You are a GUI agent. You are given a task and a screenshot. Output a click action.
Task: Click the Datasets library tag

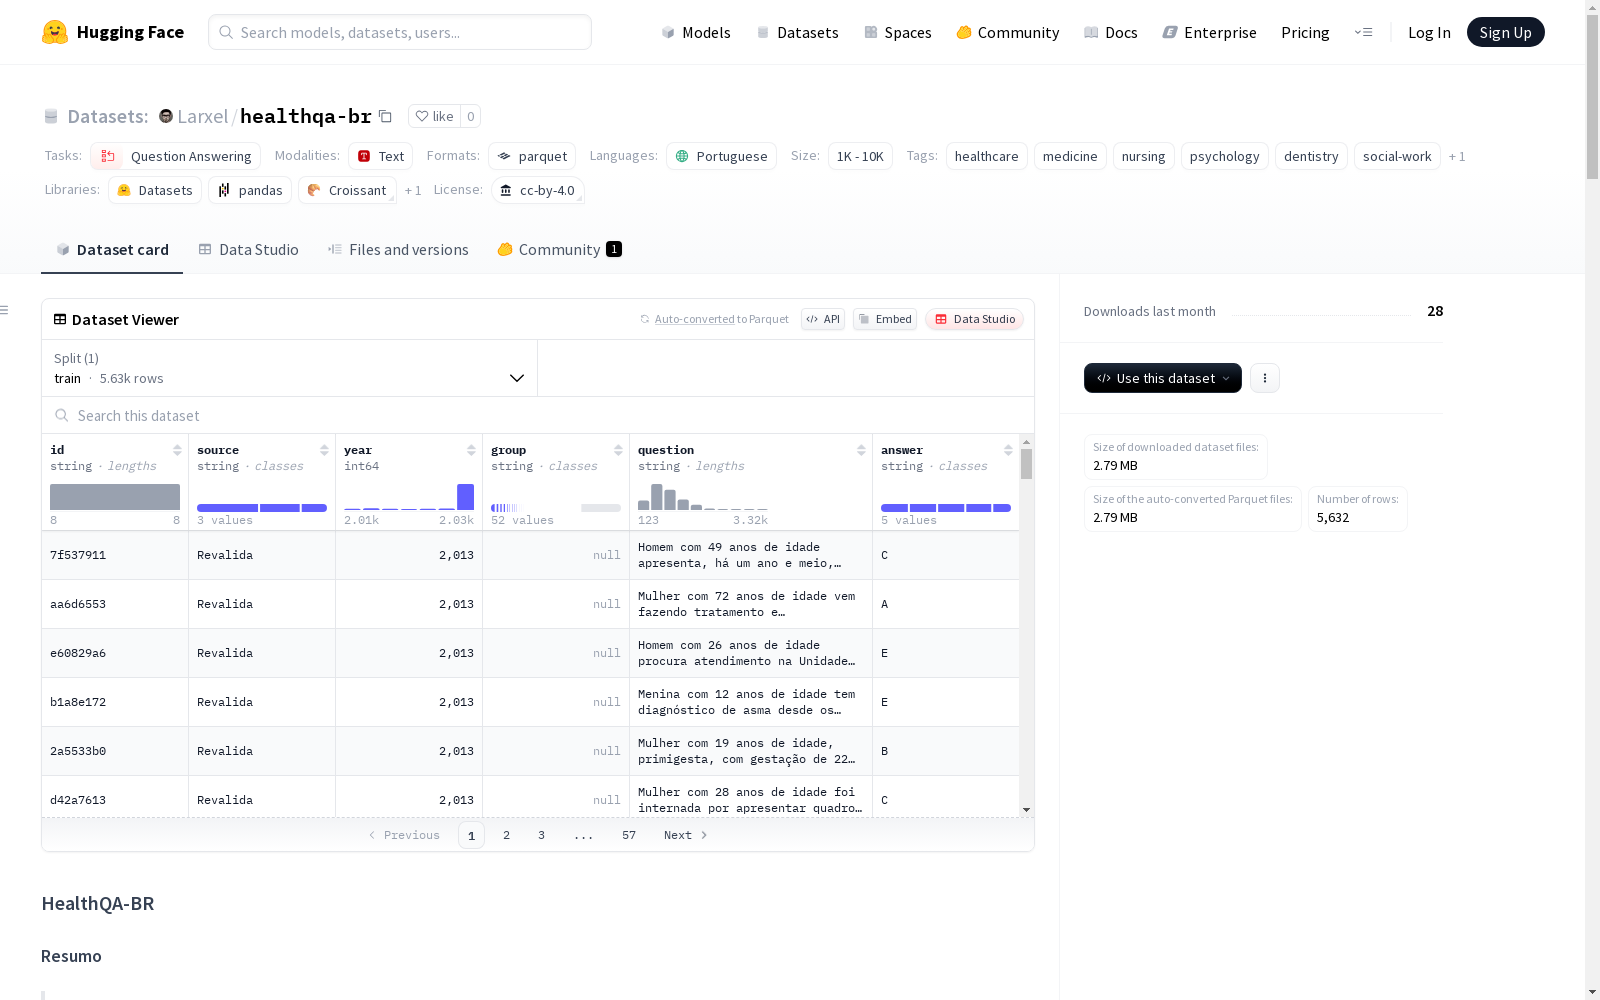(x=155, y=190)
